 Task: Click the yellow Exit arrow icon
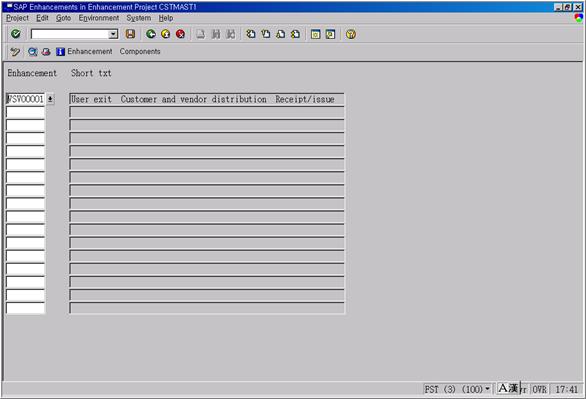click(x=166, y=34)
